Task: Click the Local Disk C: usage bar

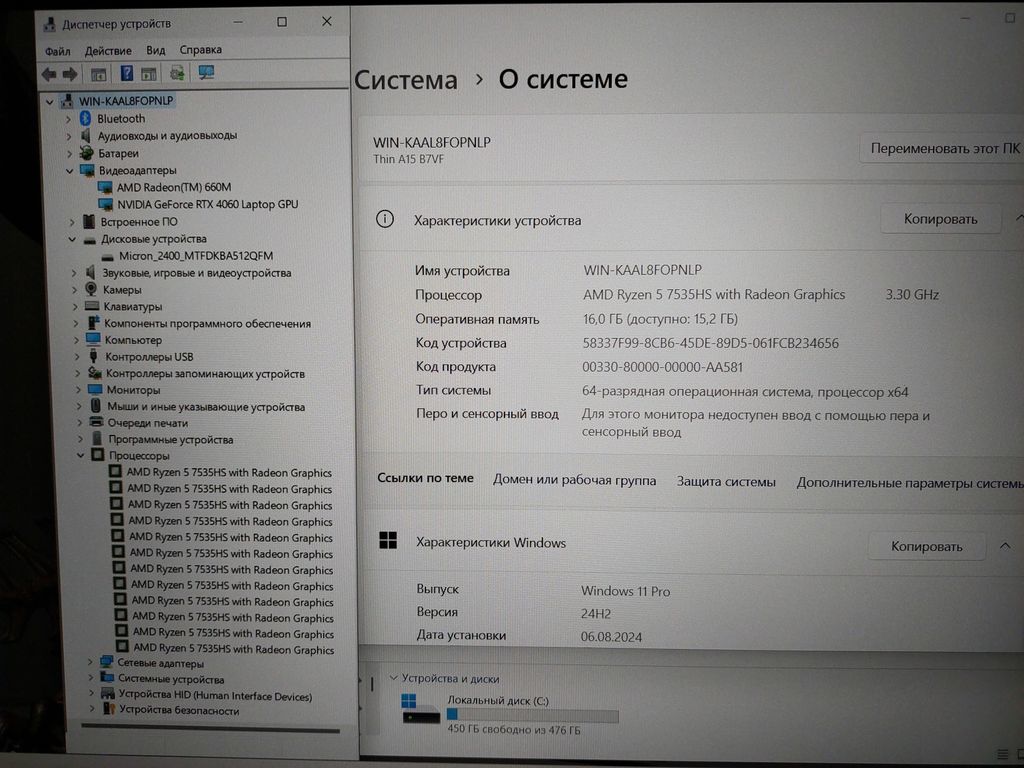Action: pos(532,716)
